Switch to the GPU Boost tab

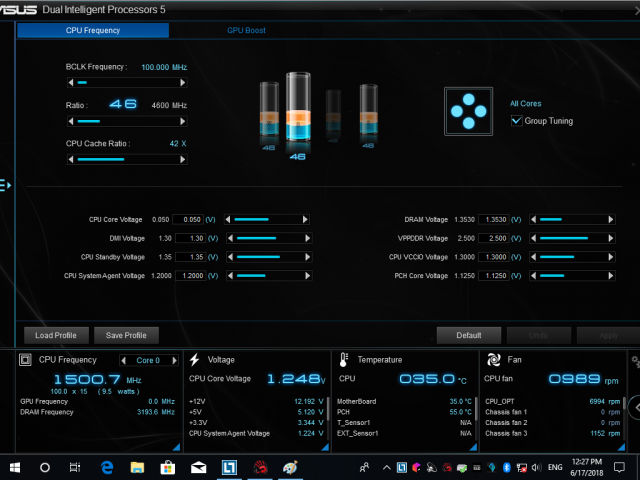point(246,31)
